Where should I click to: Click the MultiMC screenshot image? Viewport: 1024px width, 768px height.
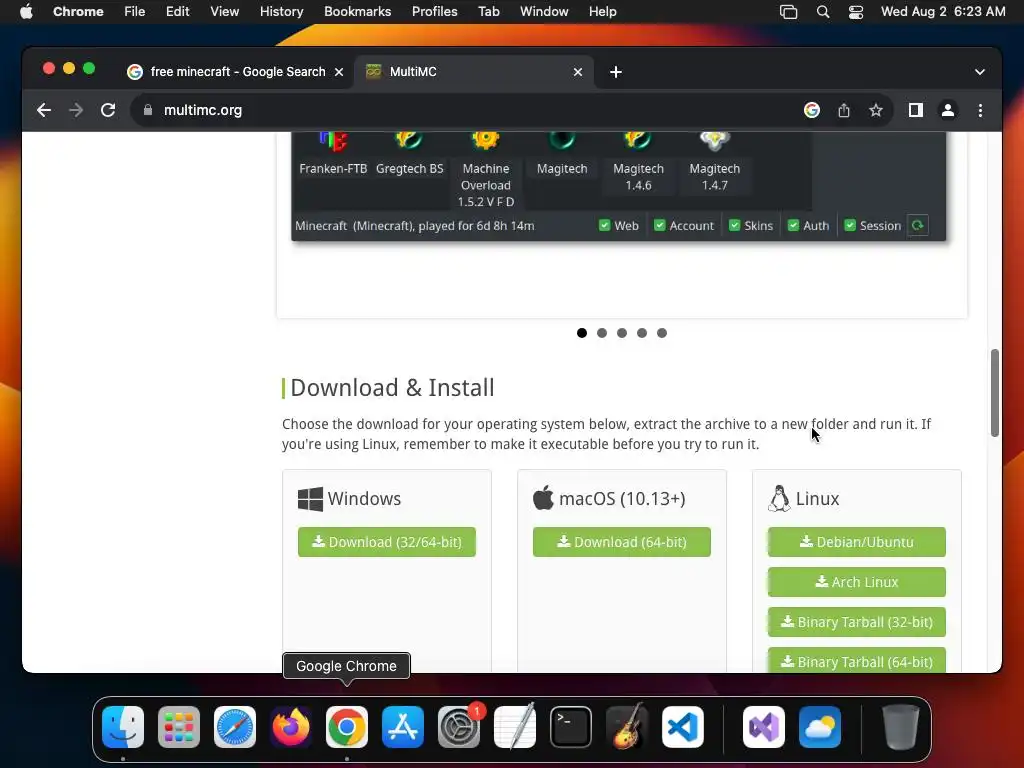(x=618, y=186)
